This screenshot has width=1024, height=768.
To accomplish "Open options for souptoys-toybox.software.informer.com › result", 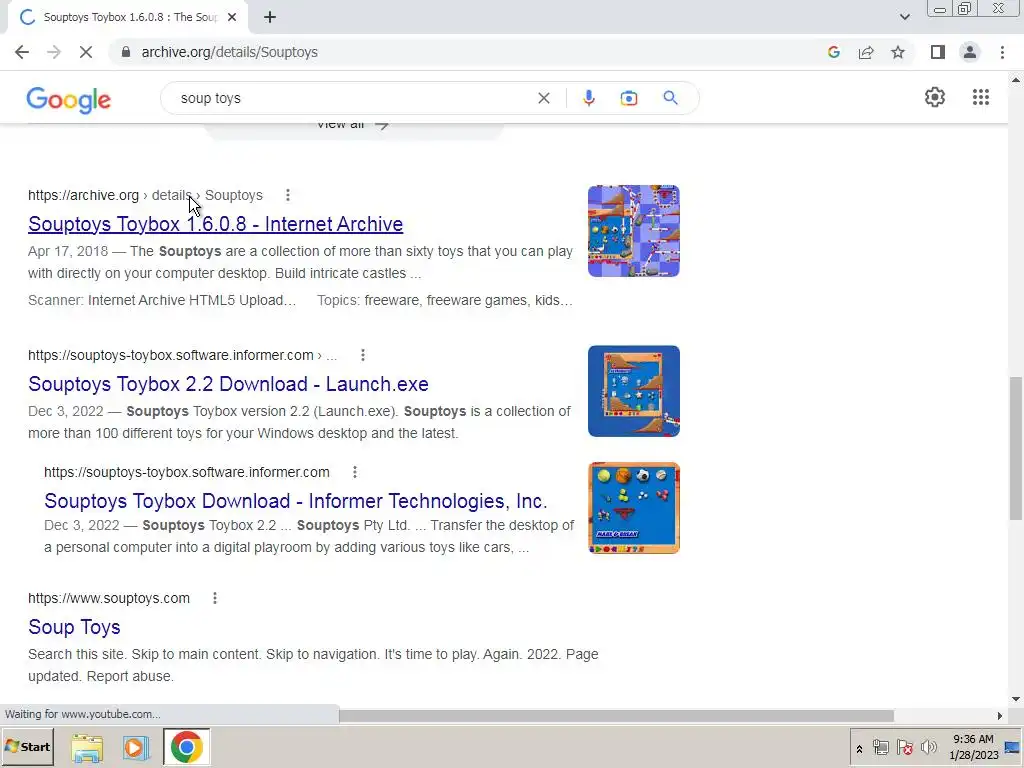I will point(362,355).
